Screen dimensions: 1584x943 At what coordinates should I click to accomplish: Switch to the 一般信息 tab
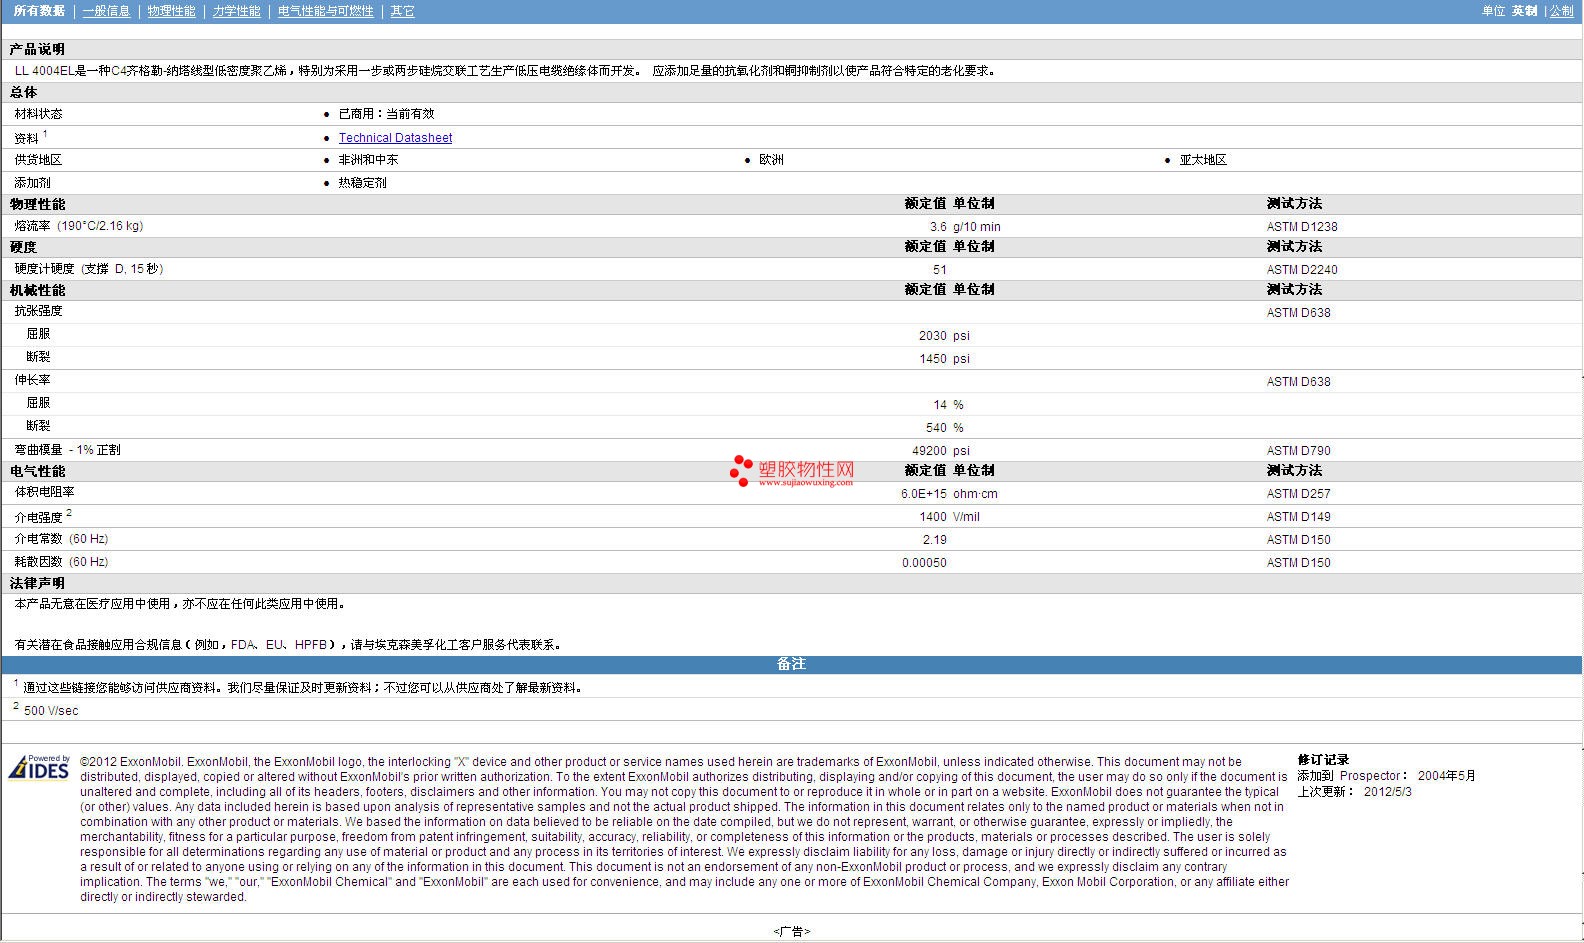pyautogui.click(x=106, y=11)
